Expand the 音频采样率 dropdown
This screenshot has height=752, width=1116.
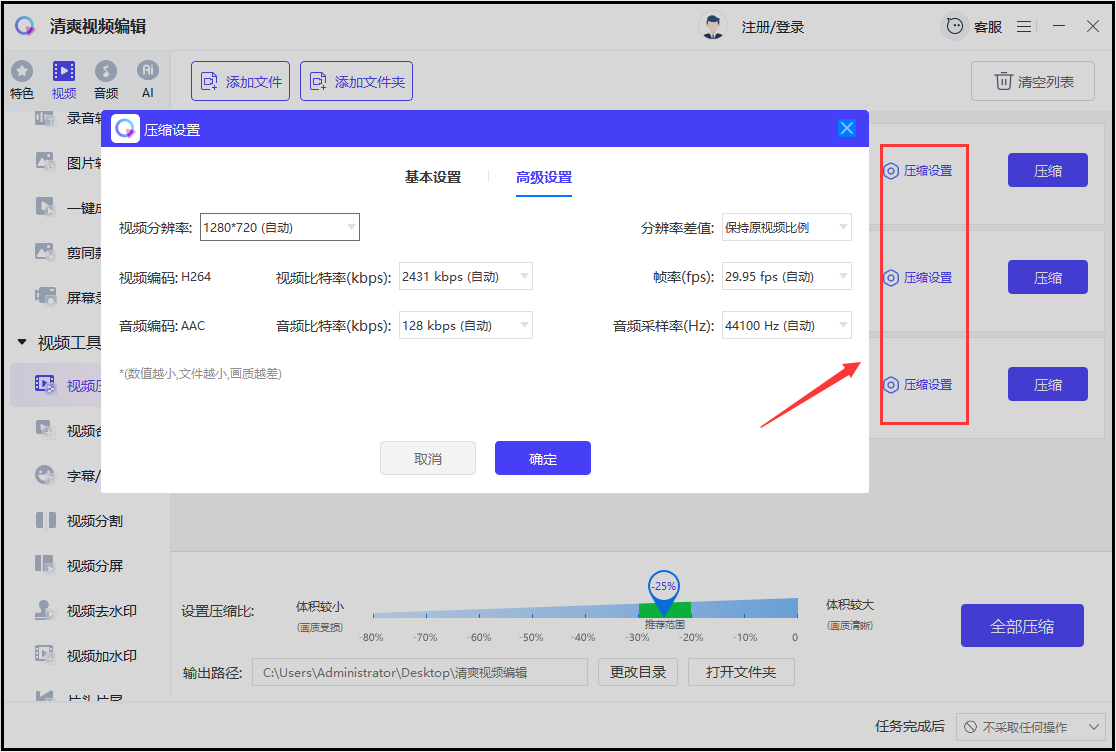coord(786,326)
